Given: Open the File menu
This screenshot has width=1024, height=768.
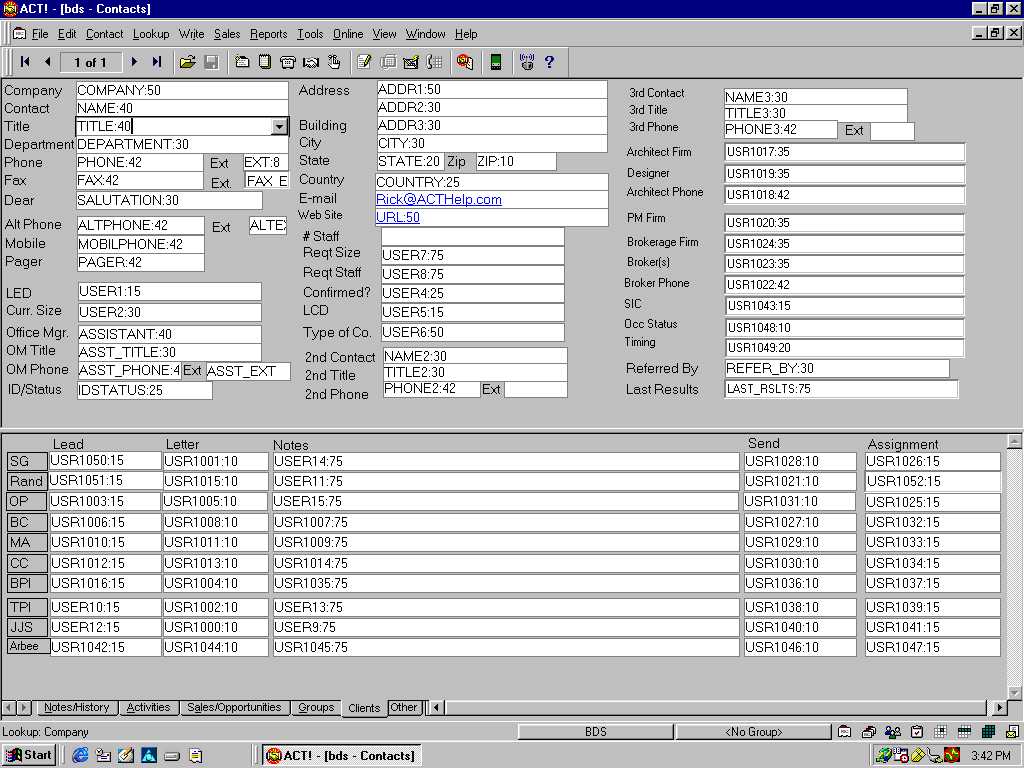Looking at the screenshot, I should 40,34.
